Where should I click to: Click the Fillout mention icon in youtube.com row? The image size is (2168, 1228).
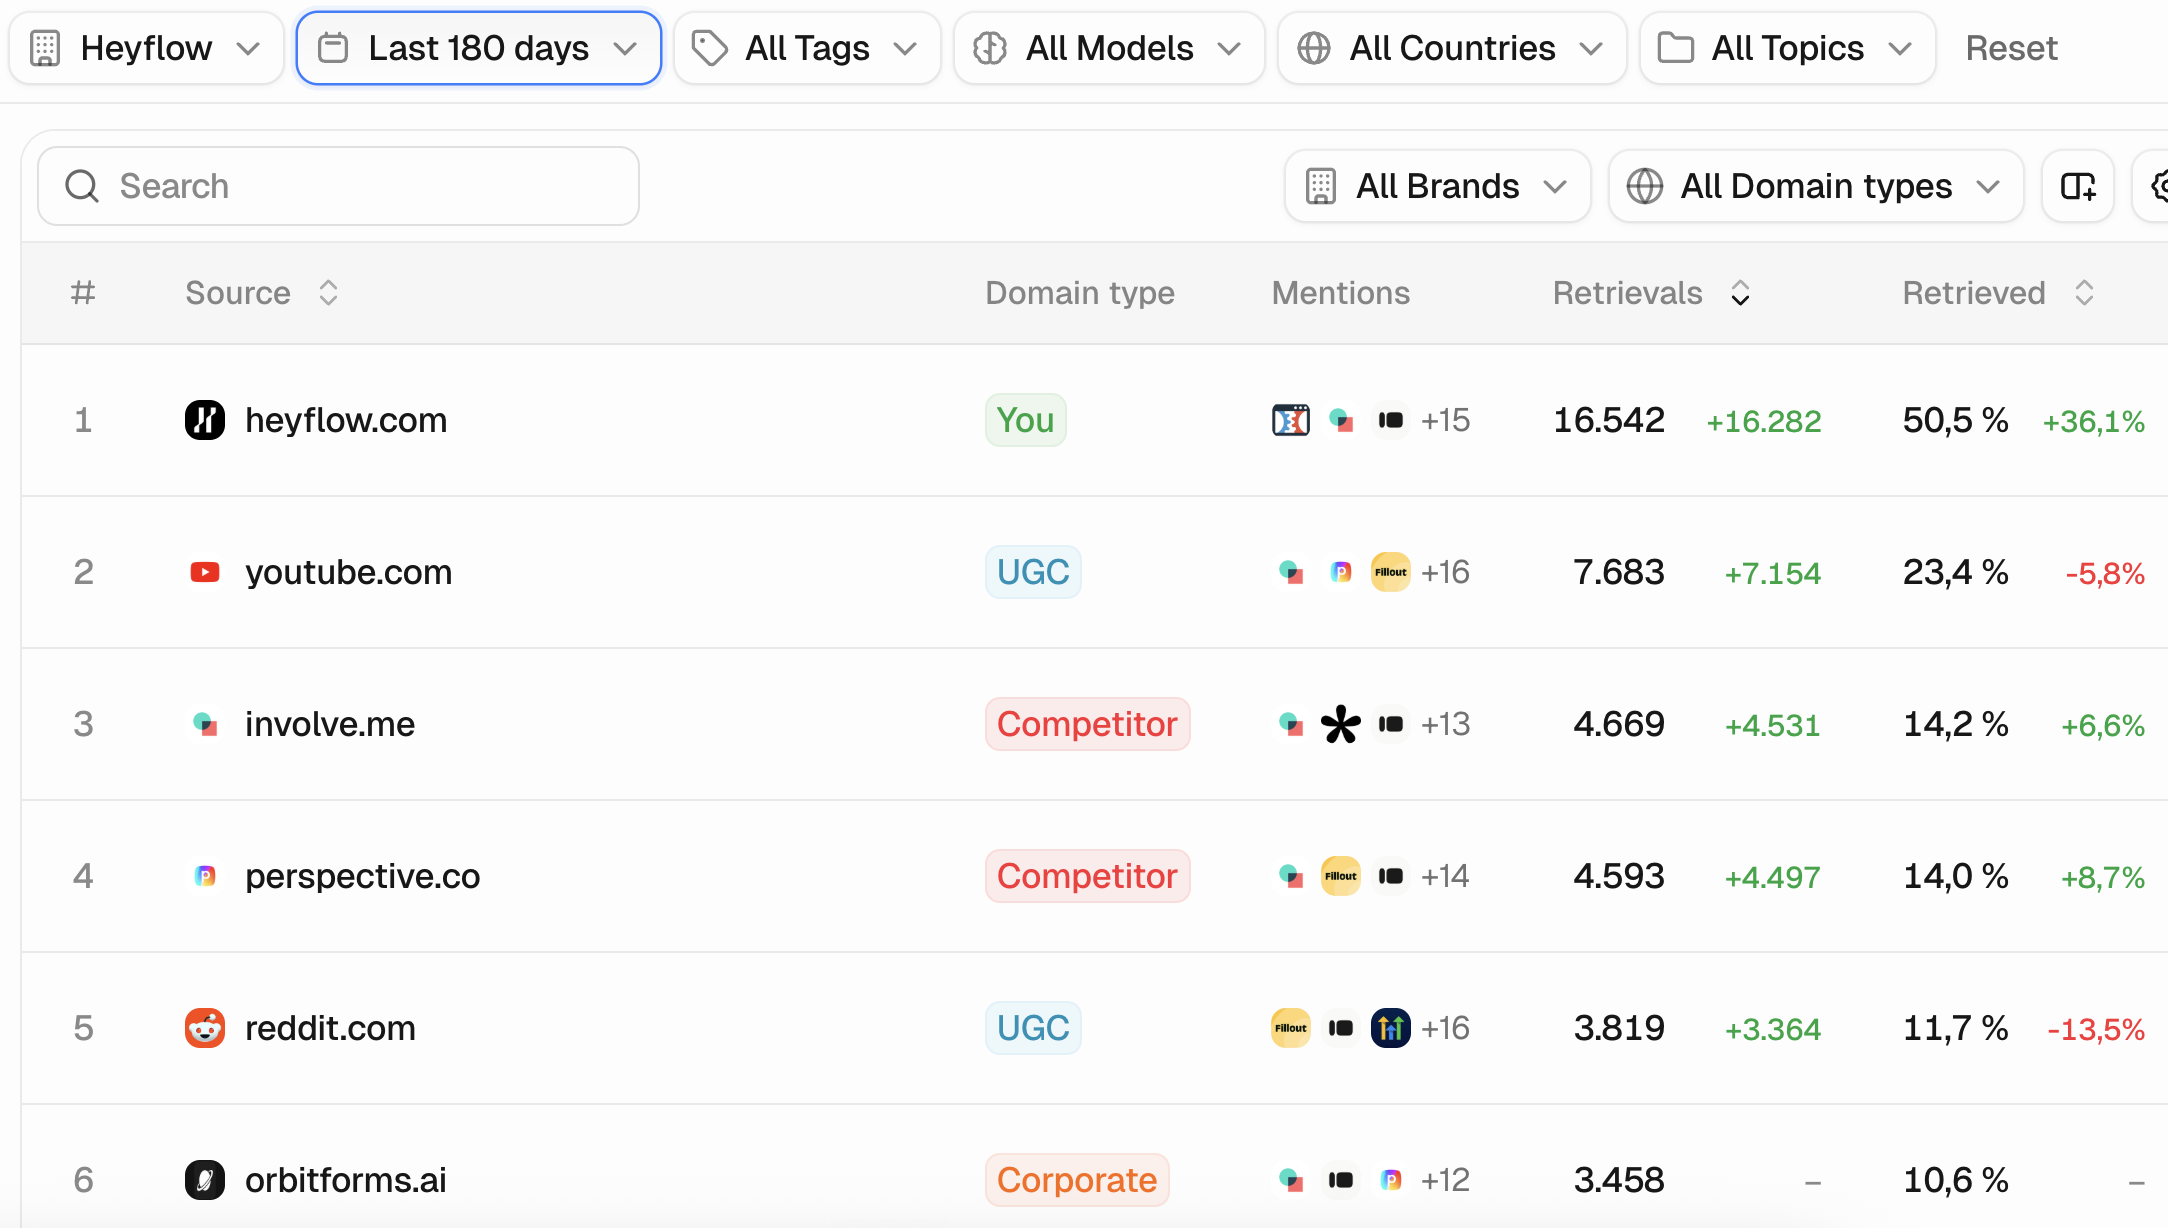1391,572
